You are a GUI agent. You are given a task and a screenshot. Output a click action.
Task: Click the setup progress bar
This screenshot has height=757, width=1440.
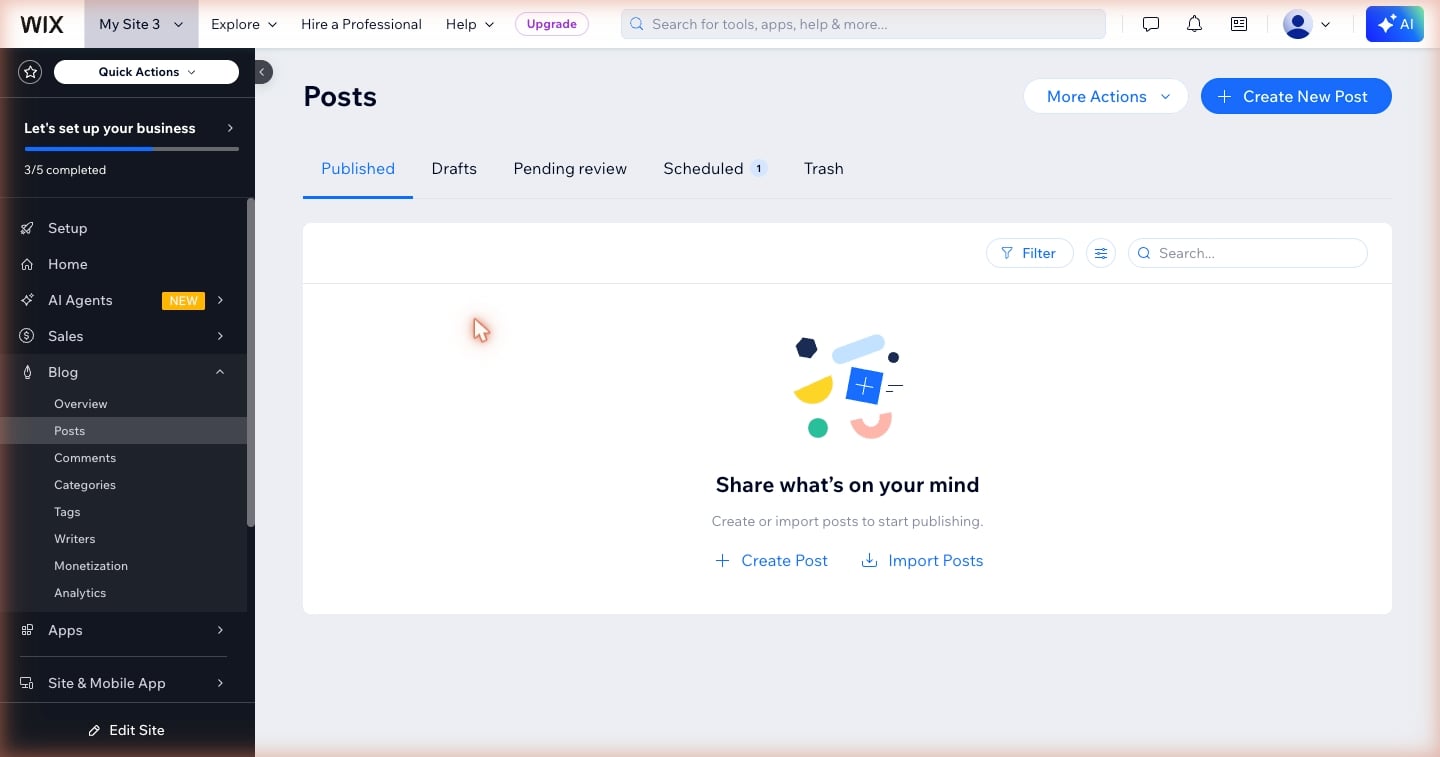[x=131, y=149]
